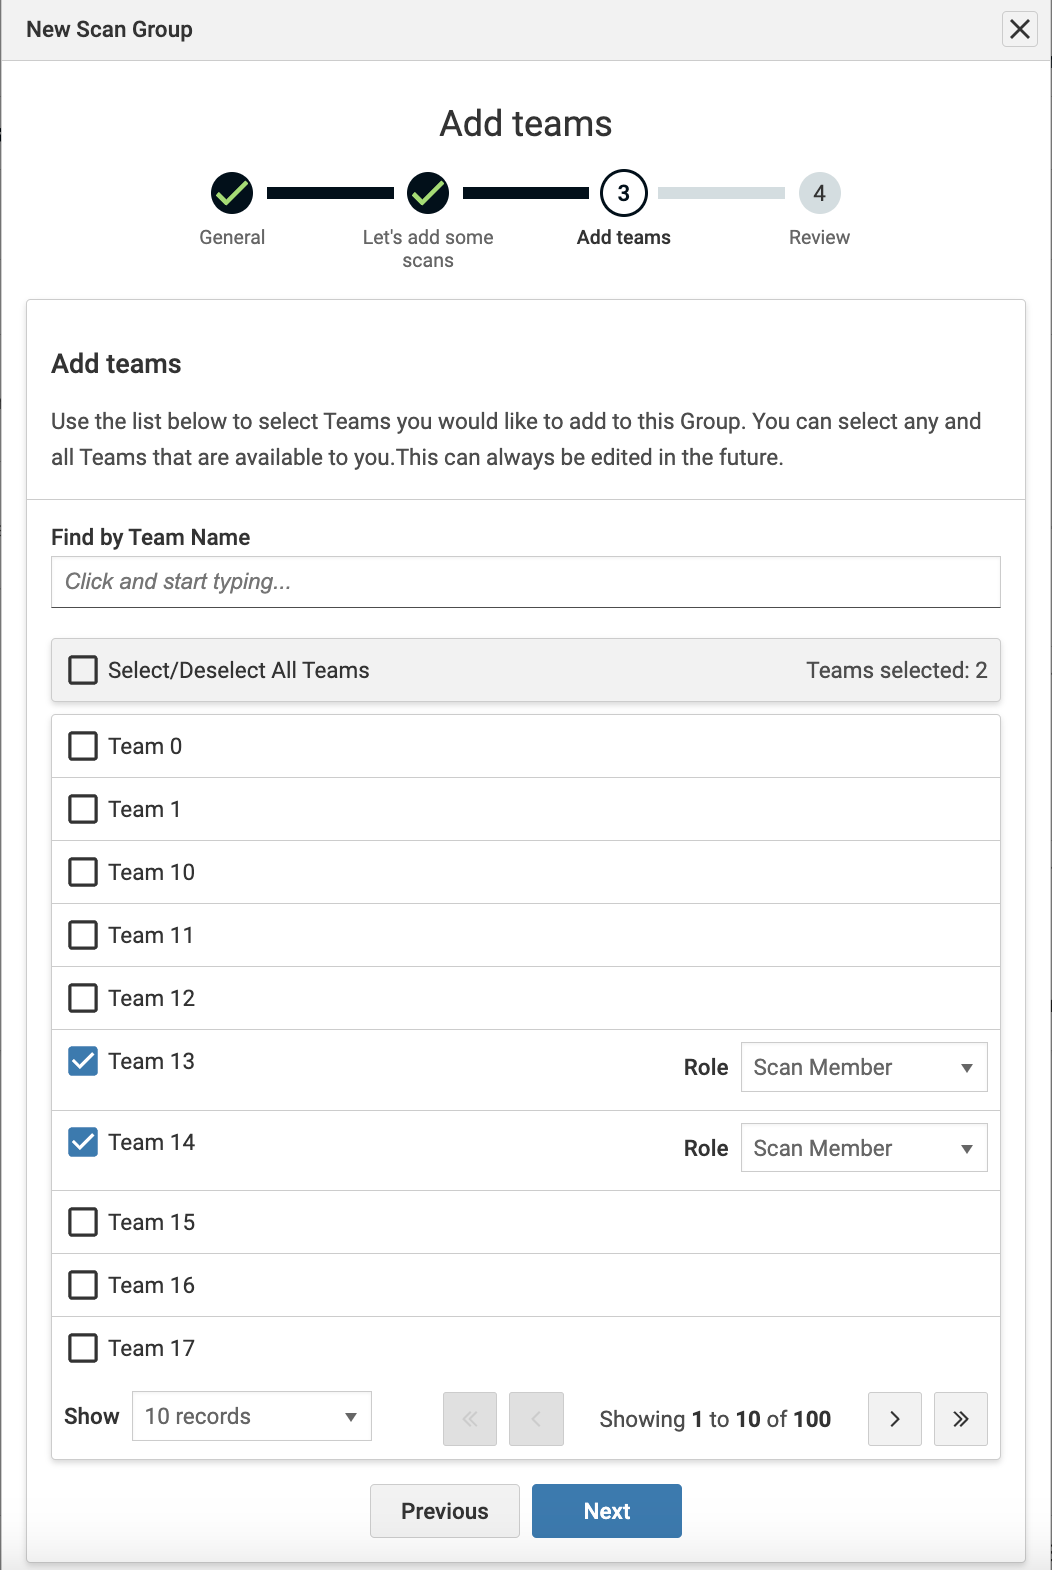Screen dimensions: 1052x1570
Task: Go to next page of teams
Action: click(x=894, y=1419)
